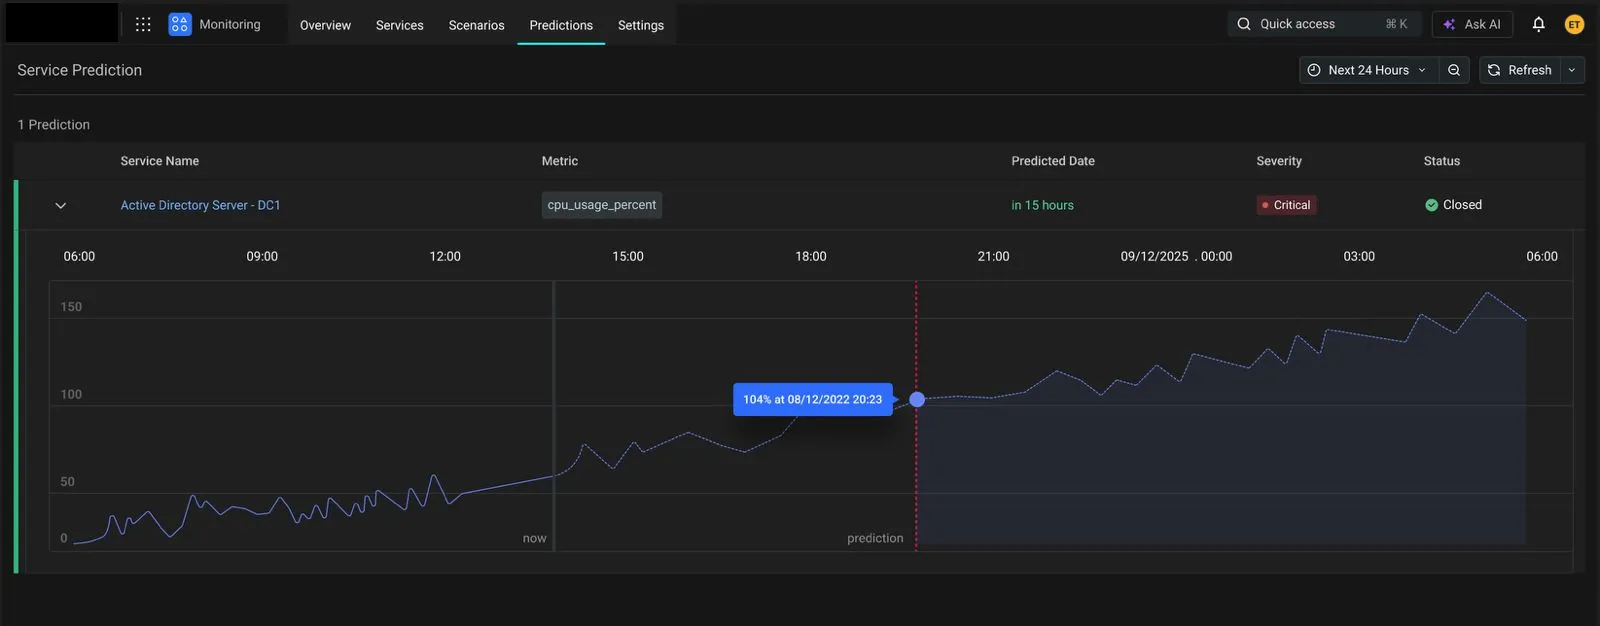
Task: Click the 'now' marker label on chart
Action: coord(535,538)
